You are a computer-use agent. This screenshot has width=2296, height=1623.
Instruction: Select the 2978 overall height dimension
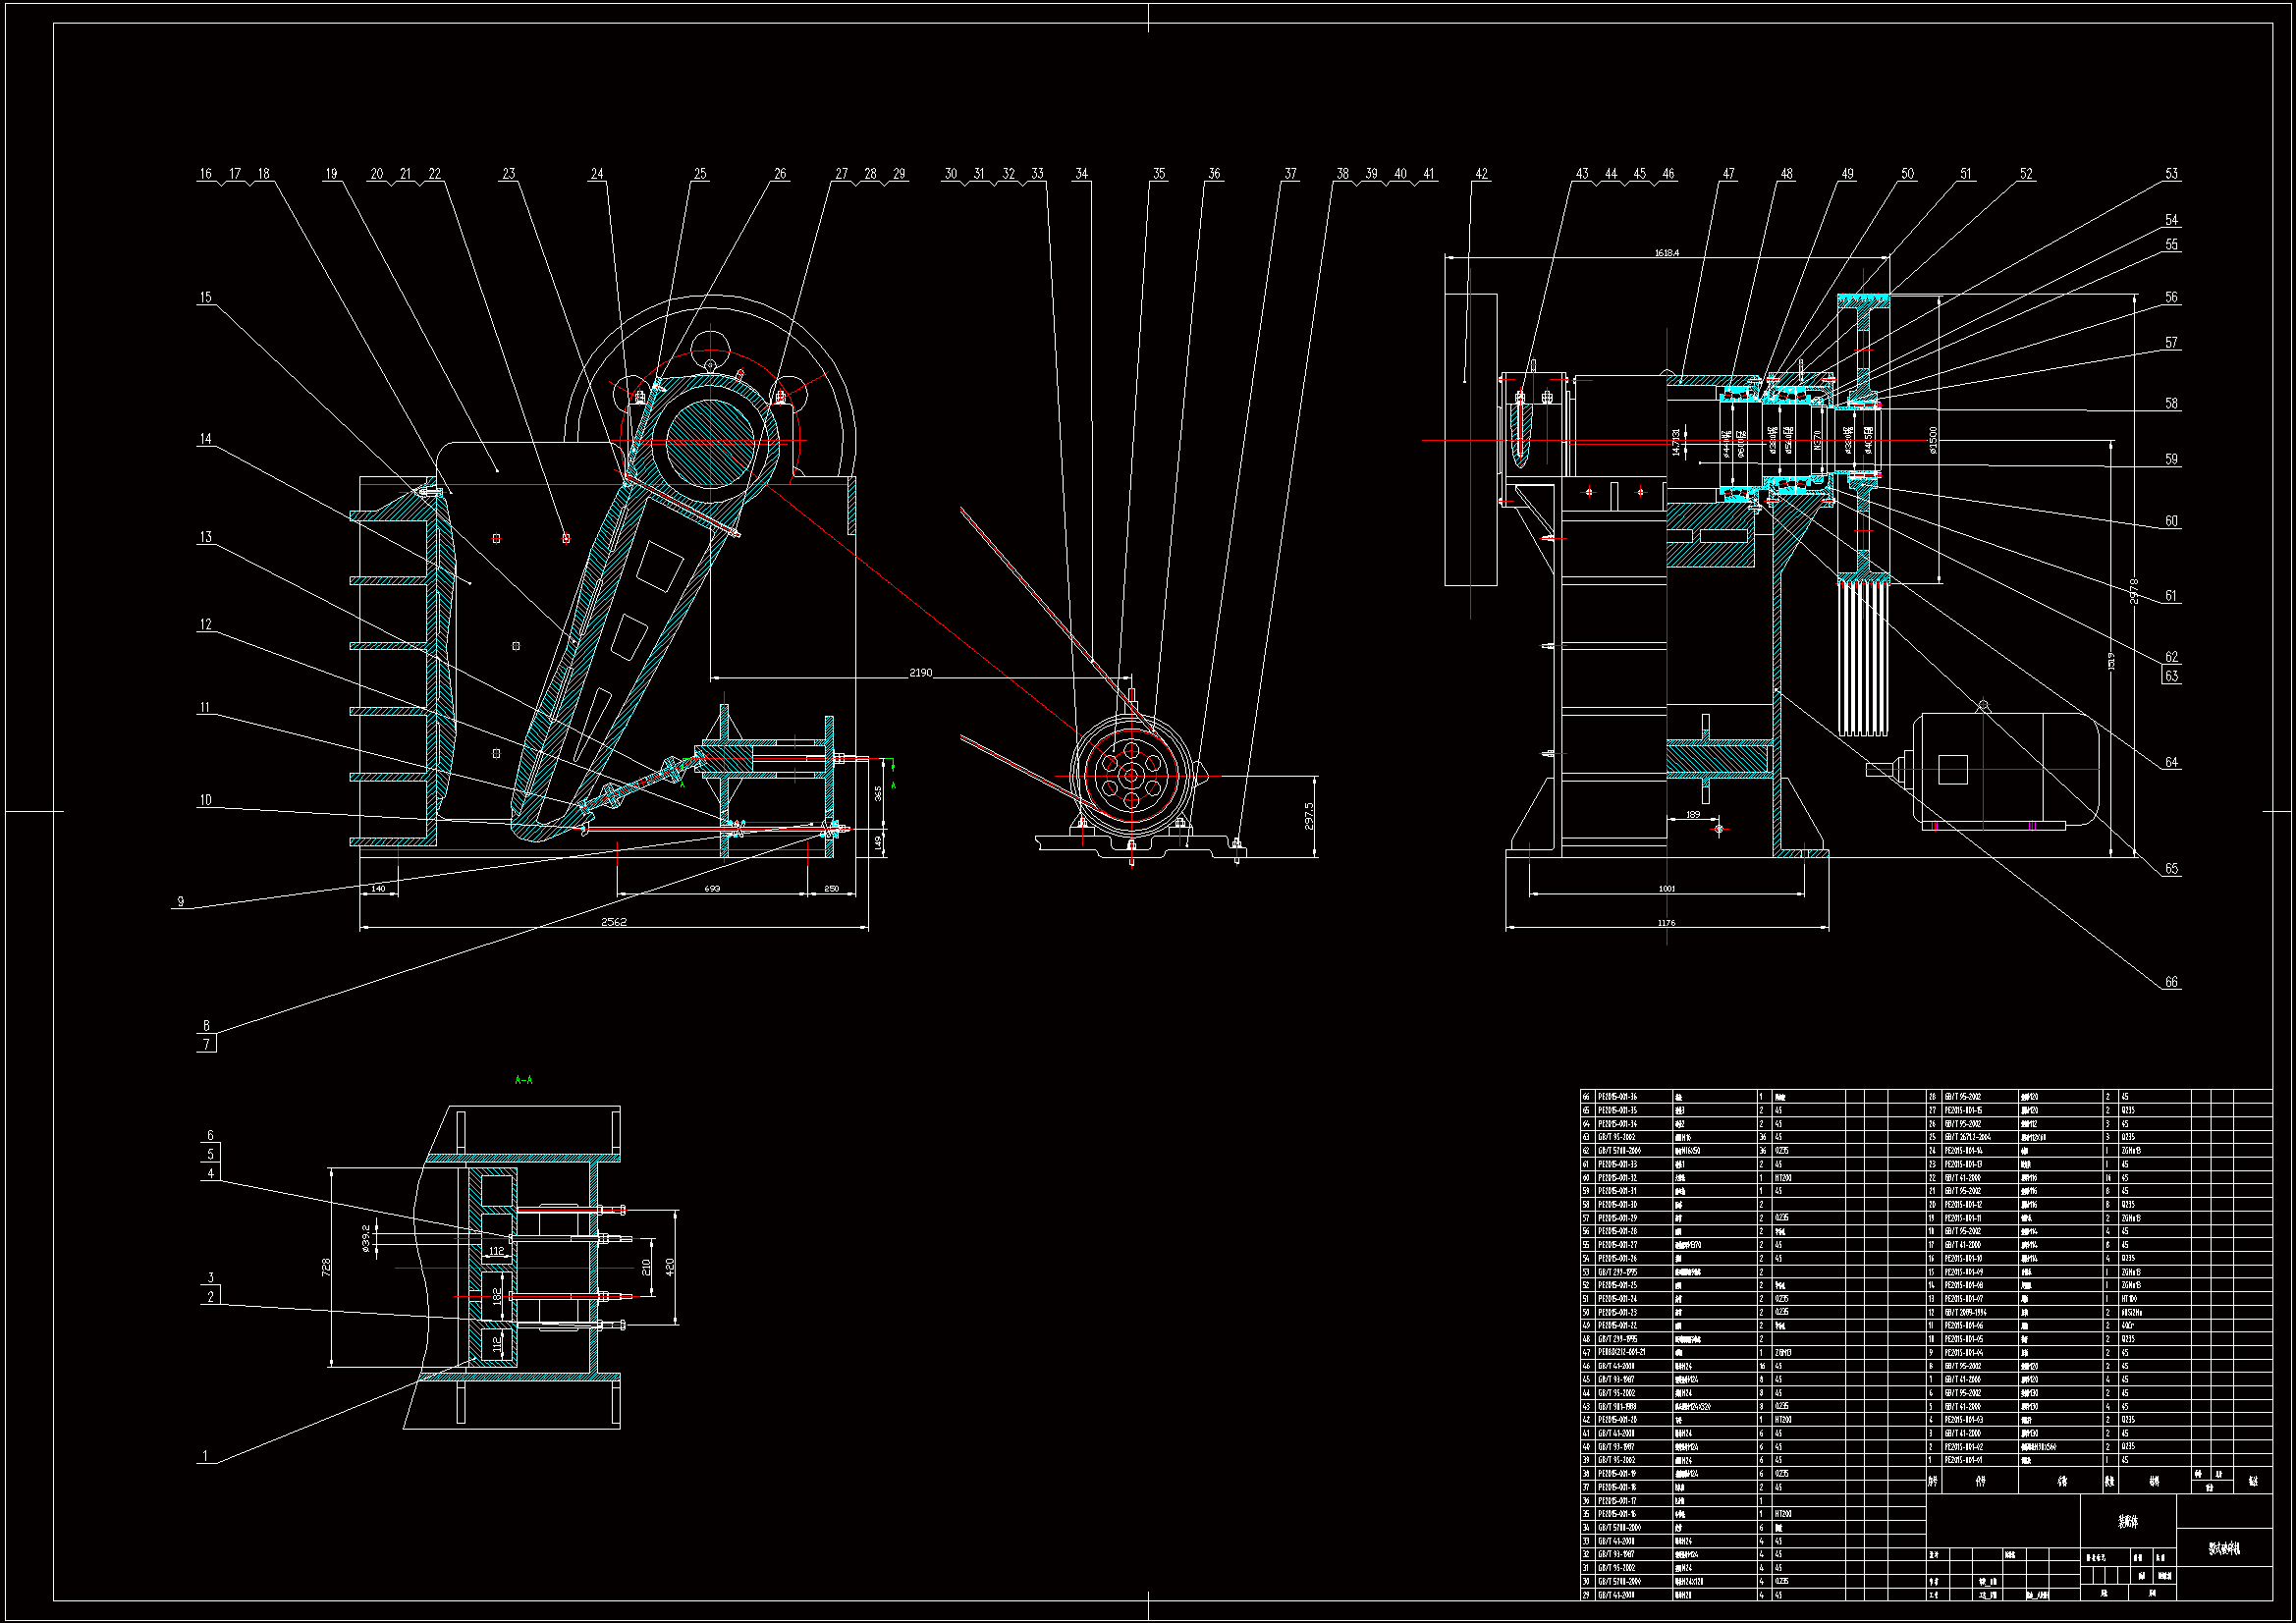point(2133,591)
